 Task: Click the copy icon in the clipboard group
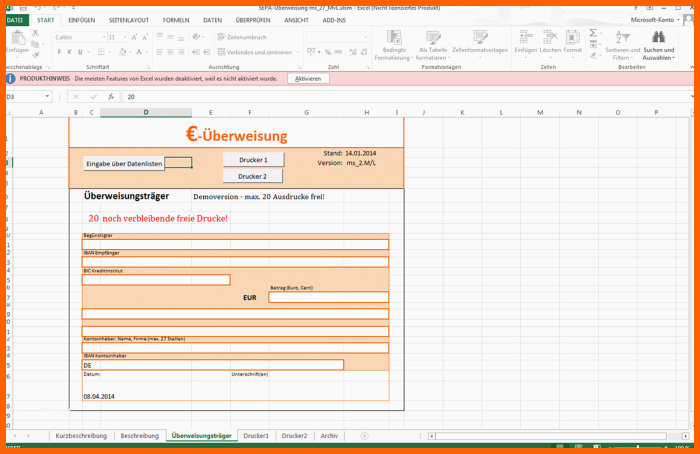[x=35, y=44]
